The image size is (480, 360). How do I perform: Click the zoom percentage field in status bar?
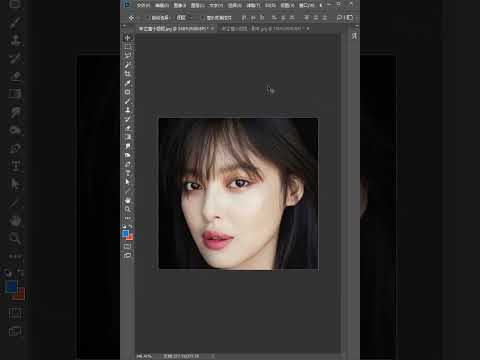(x=144, y=356)
